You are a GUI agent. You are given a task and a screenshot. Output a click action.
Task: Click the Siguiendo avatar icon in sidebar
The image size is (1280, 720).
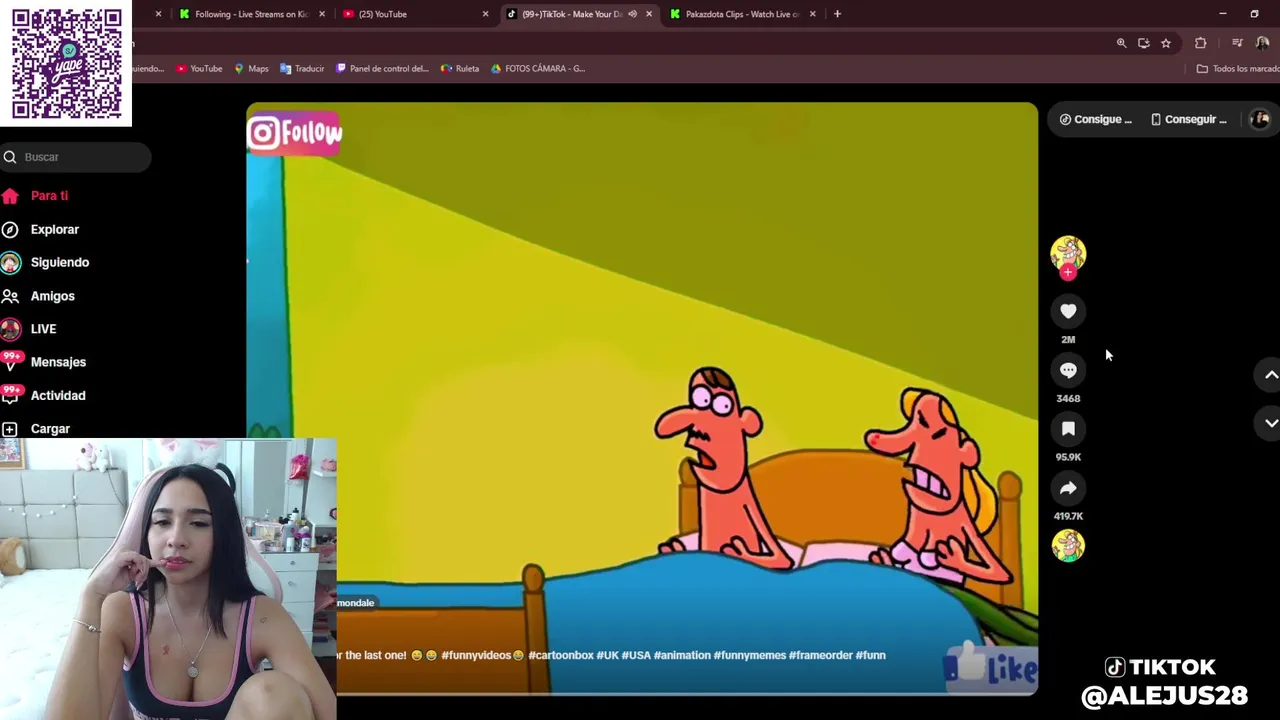click(10, 262)
